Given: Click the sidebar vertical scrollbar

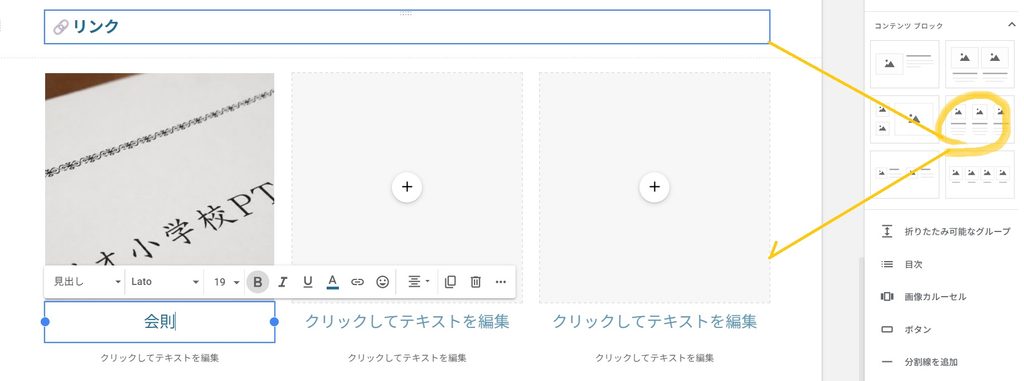Looking at the screenshot, I should click(861, 319).
